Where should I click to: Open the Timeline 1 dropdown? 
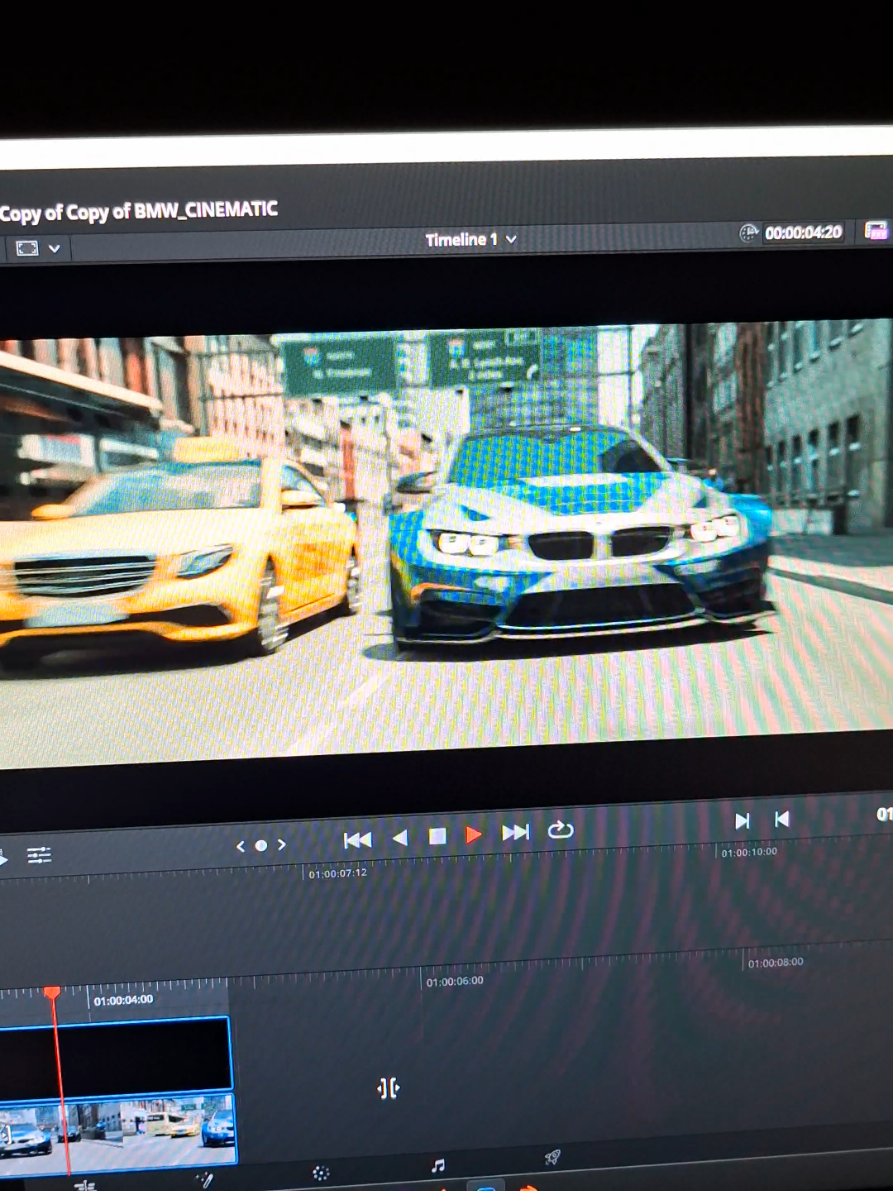(471, 239)
